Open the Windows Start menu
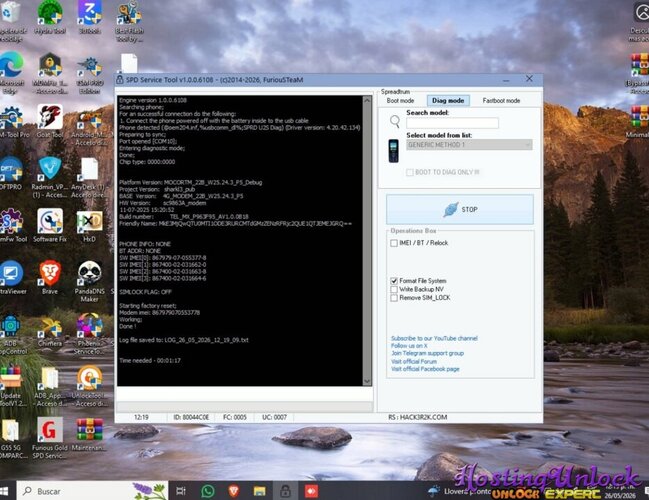Viewport: 649px width, 500px height. pyautogui.click(x=5, y=491)
